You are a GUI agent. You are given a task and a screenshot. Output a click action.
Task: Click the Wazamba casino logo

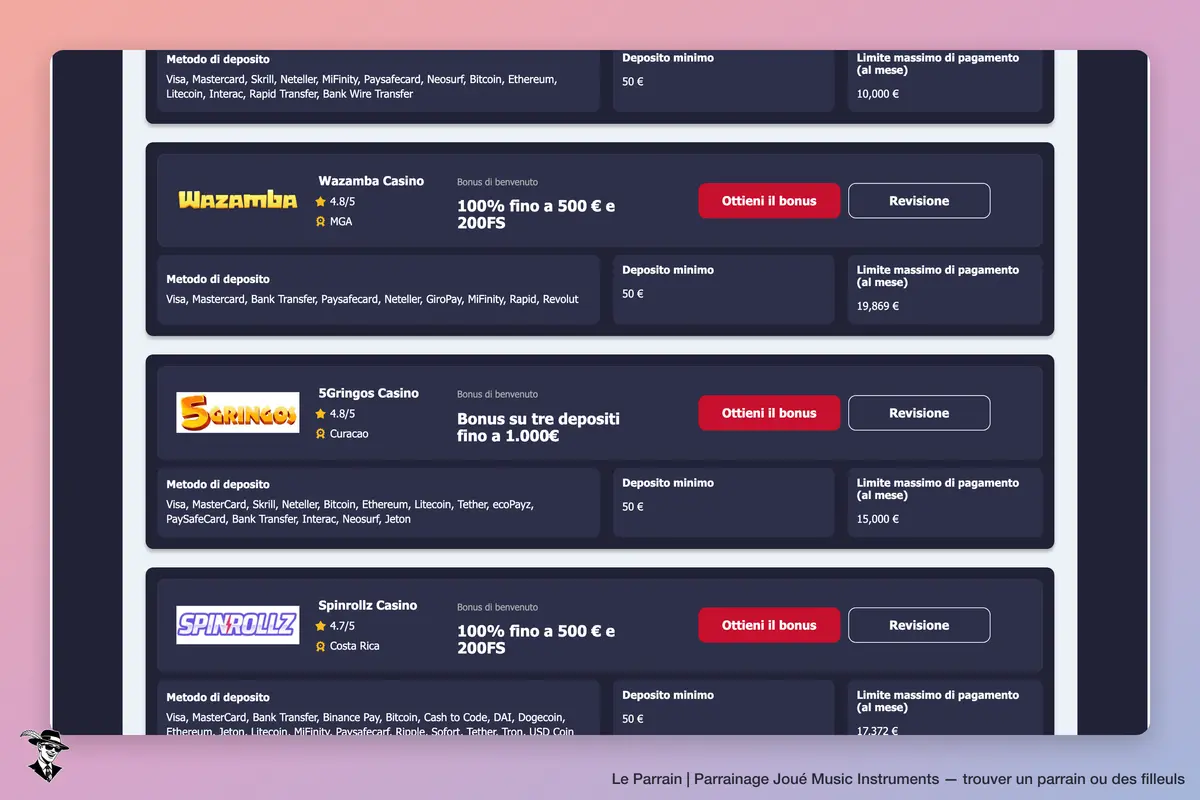(x=238, y=200)
